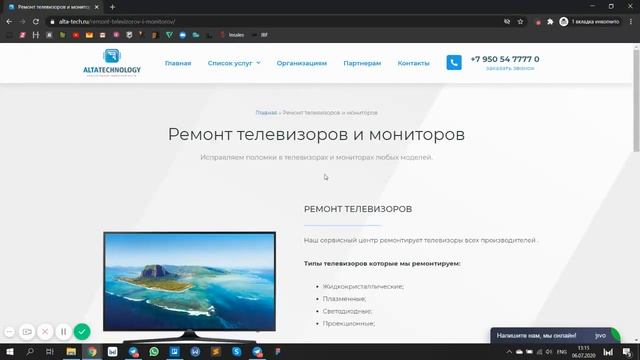Screen dimensions: 640x360
Task: Open Sublime Text from the taskbar
Action: tap(216, 352)
